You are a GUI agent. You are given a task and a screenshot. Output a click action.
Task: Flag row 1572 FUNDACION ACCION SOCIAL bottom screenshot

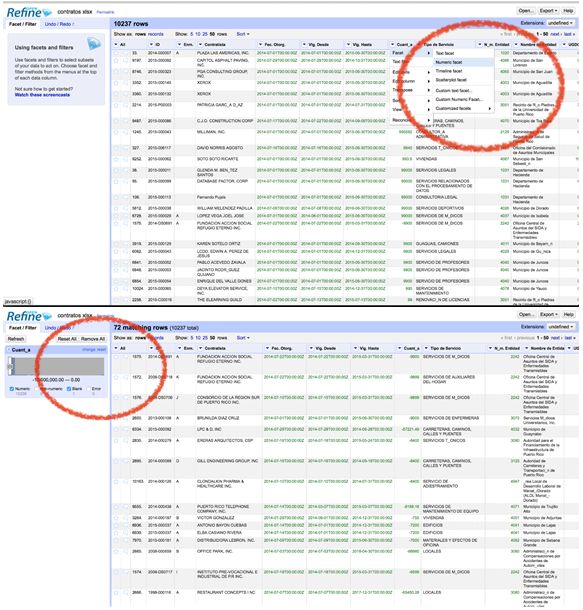pos(125,377)
